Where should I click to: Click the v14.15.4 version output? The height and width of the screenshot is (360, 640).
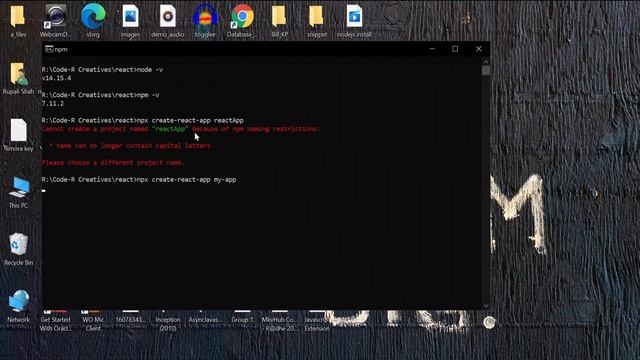pos(56,78)
